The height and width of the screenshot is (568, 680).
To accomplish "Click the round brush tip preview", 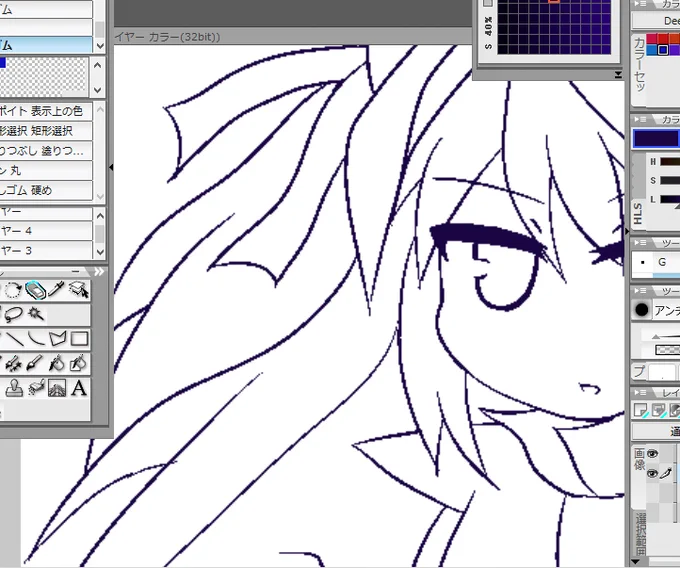I will point(642,310).
